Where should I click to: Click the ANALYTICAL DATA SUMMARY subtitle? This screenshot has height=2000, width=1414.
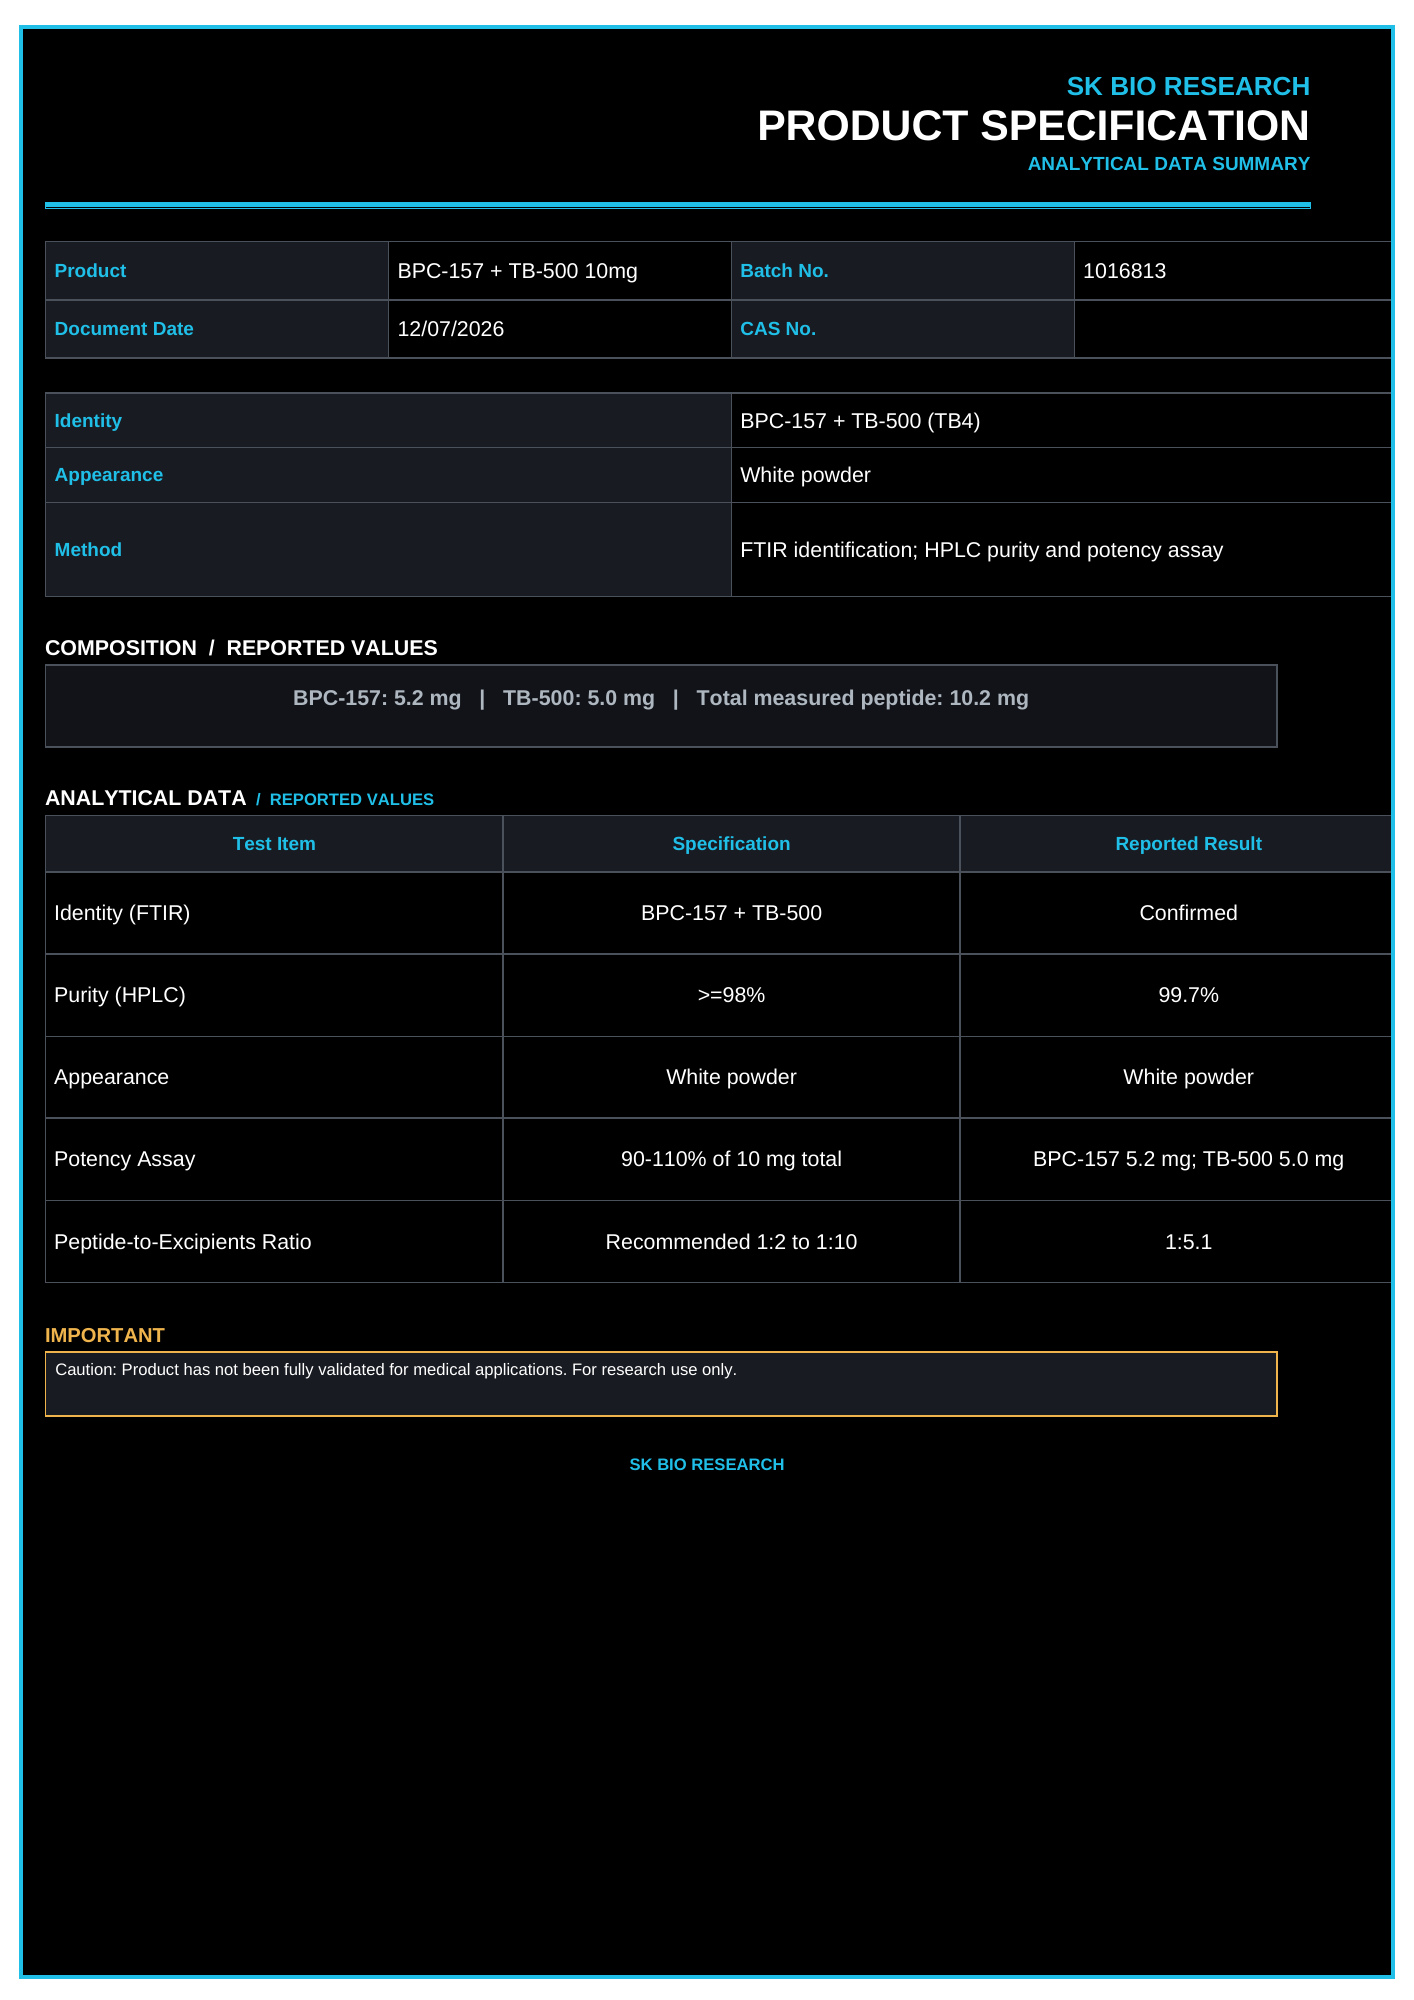click(x=1168, y=164)
